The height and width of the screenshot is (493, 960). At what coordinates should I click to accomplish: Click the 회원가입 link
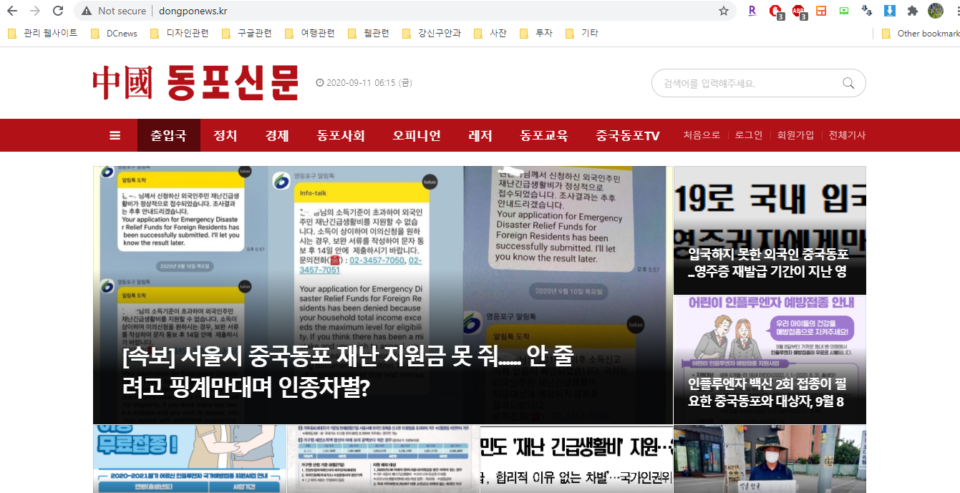pyautogui.click(x=795, y=136)
